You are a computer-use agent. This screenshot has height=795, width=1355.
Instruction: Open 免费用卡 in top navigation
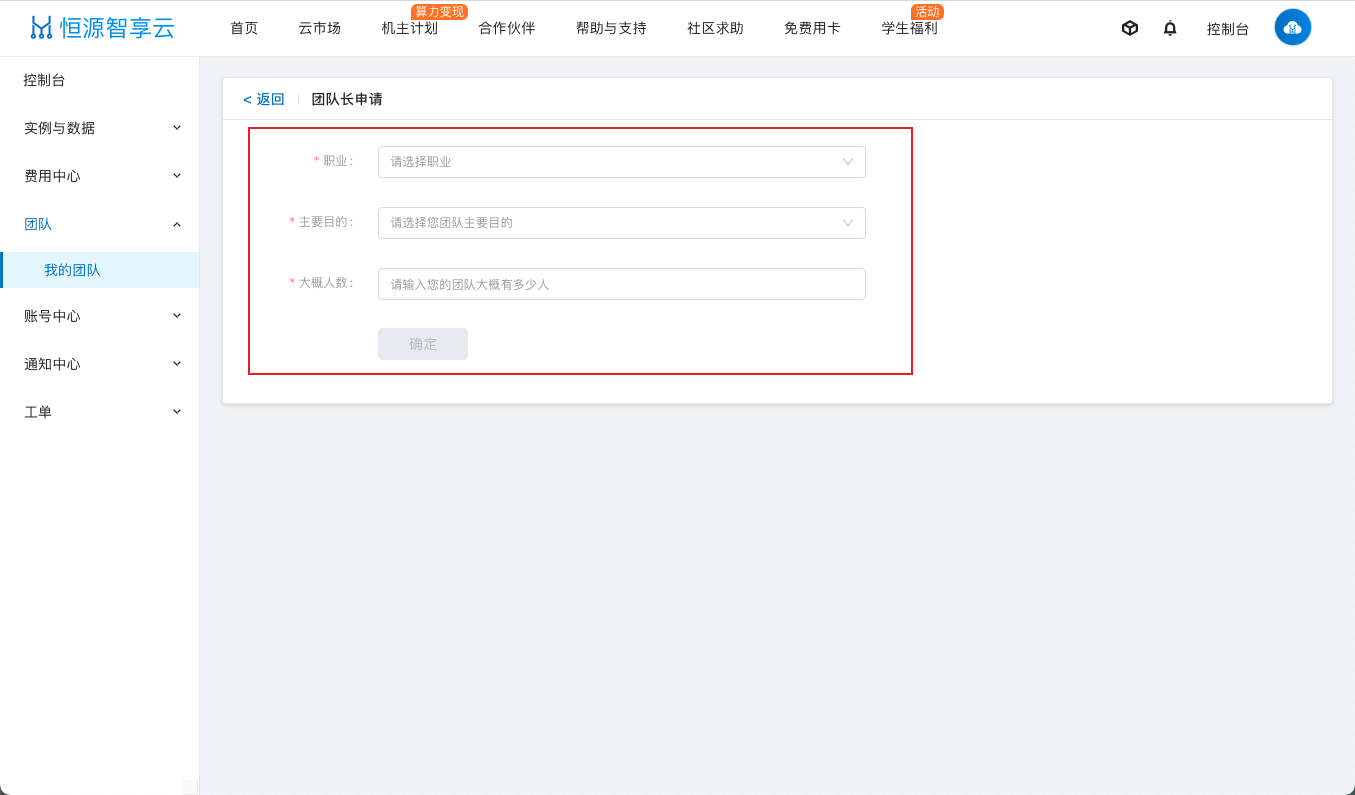[812, 28]
